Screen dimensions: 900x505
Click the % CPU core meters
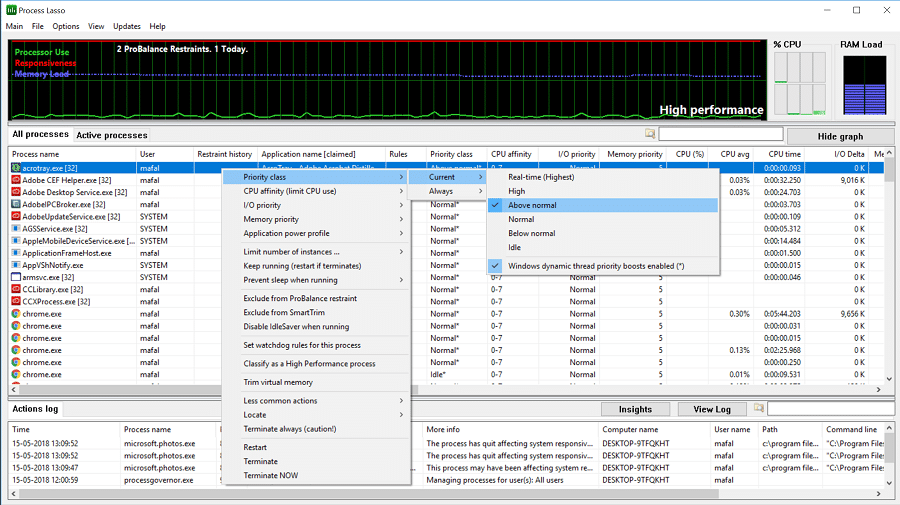(800, 84)
